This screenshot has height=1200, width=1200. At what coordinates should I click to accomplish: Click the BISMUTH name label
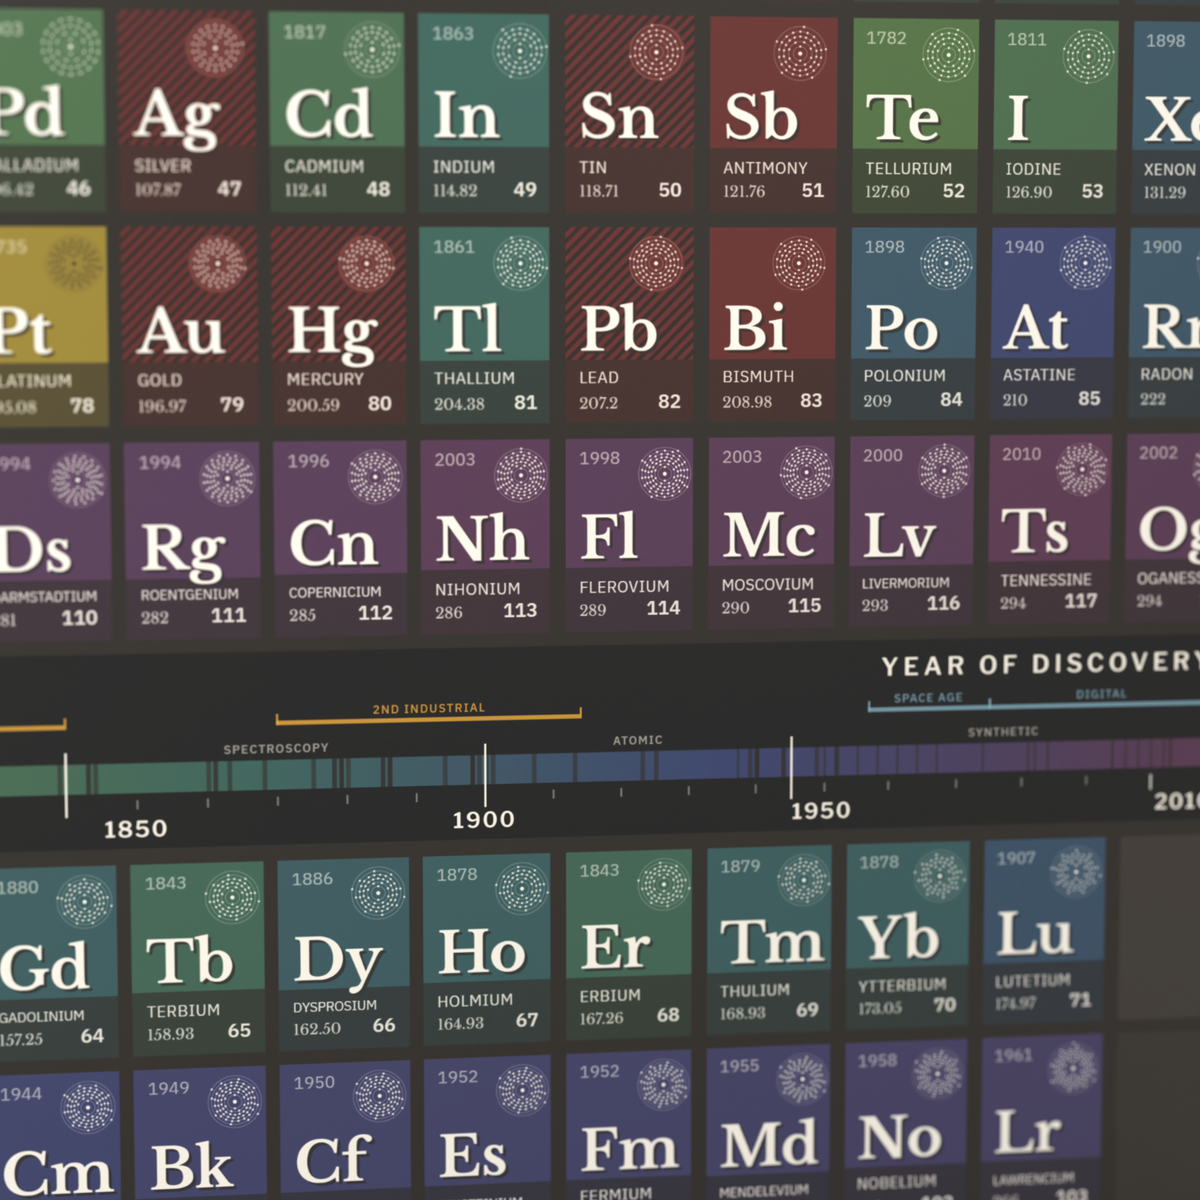pos(758,377)
